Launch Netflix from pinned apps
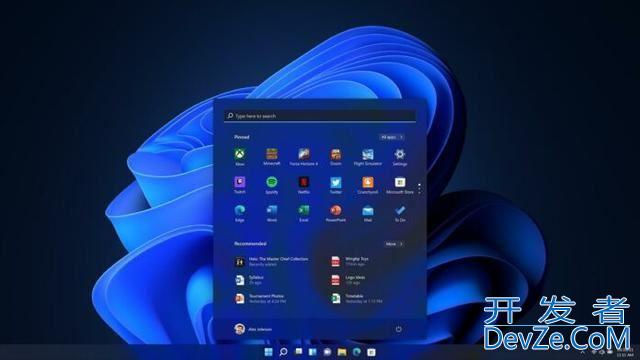The image size is (640, 360). [304, 185]
